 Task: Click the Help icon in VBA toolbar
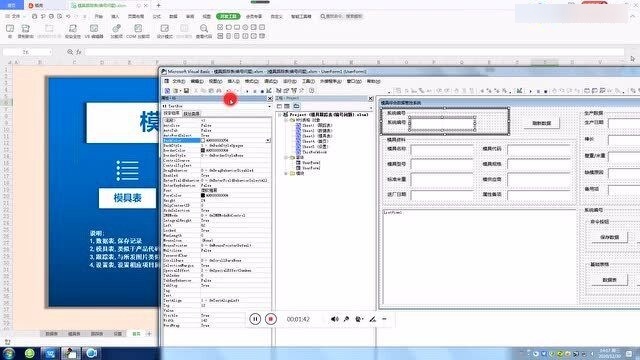tap(311, 91)
